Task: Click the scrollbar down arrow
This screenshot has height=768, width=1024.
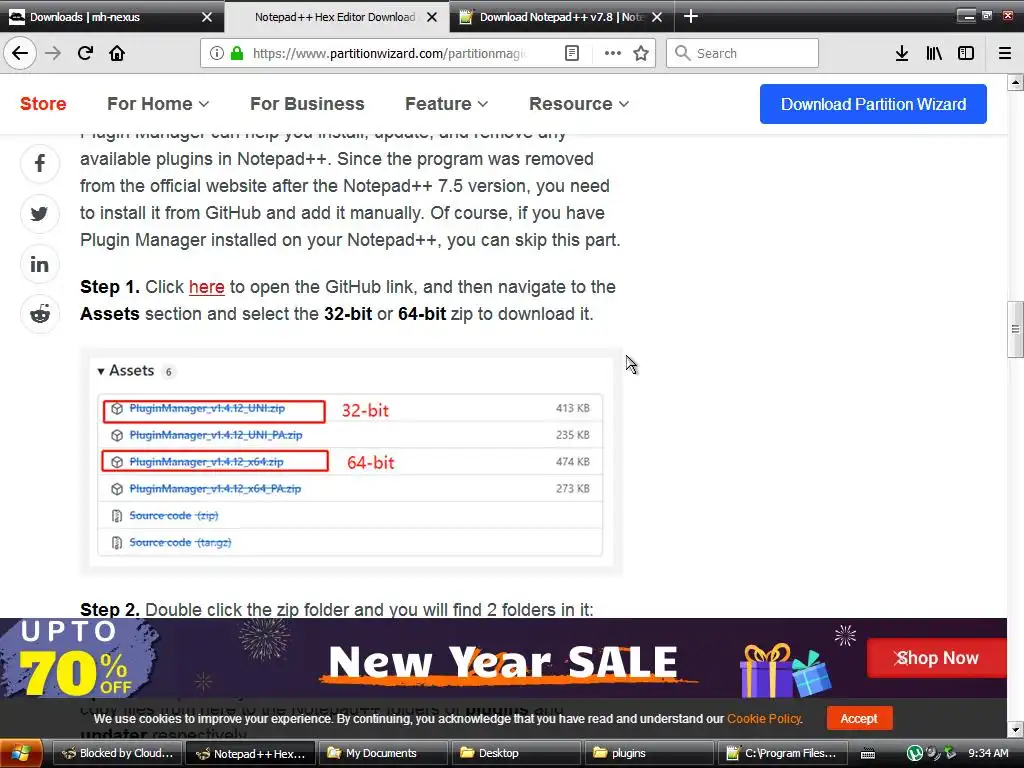Action: [1015, 729]
